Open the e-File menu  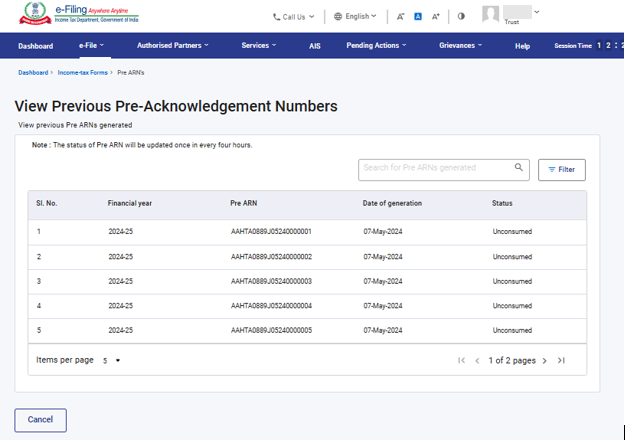tap(91, 46)
